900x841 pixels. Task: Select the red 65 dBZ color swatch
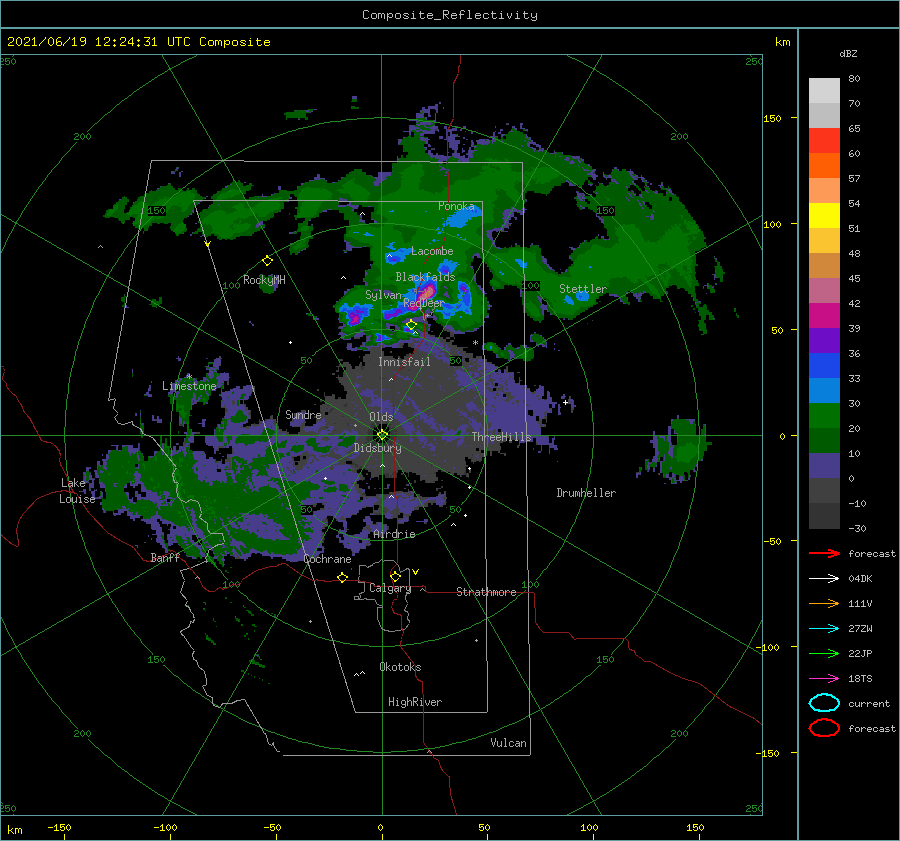(x=824, y=140)
